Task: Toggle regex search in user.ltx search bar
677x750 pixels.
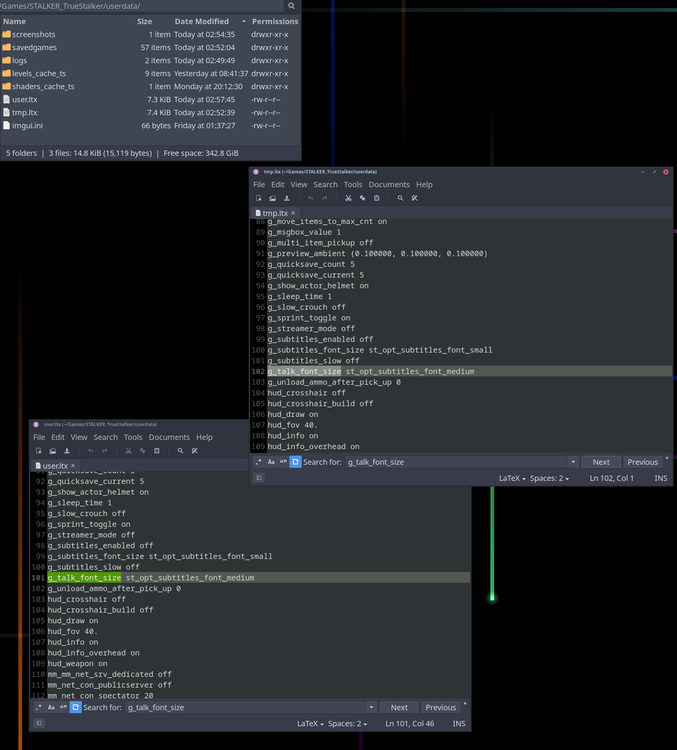Action: pos(39,707)
